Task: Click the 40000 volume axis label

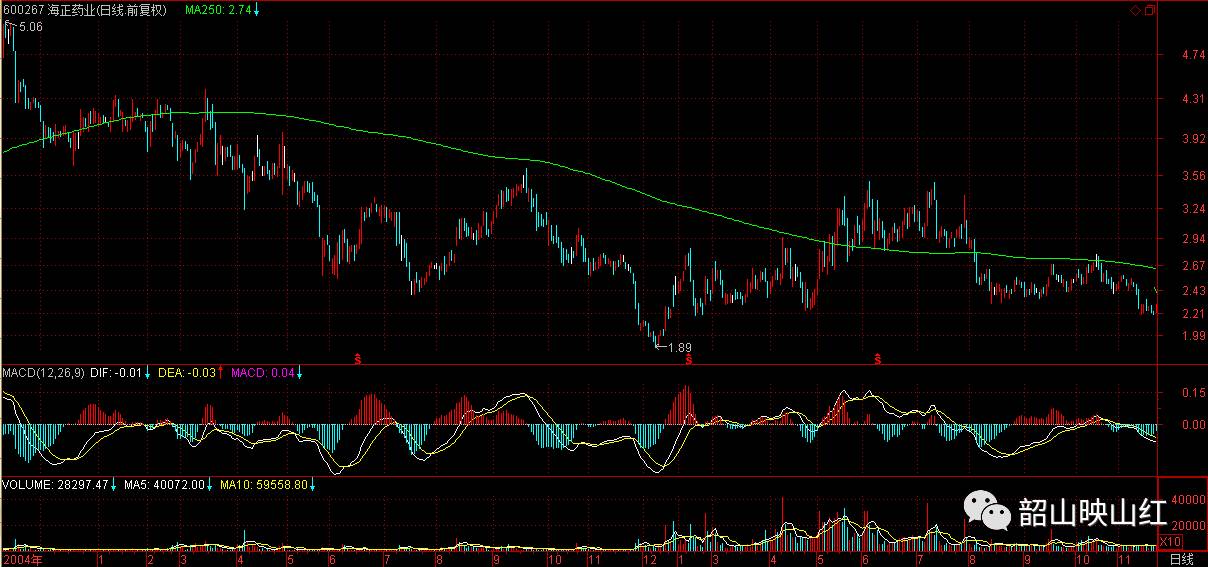Action: [x=1188, y=500]
